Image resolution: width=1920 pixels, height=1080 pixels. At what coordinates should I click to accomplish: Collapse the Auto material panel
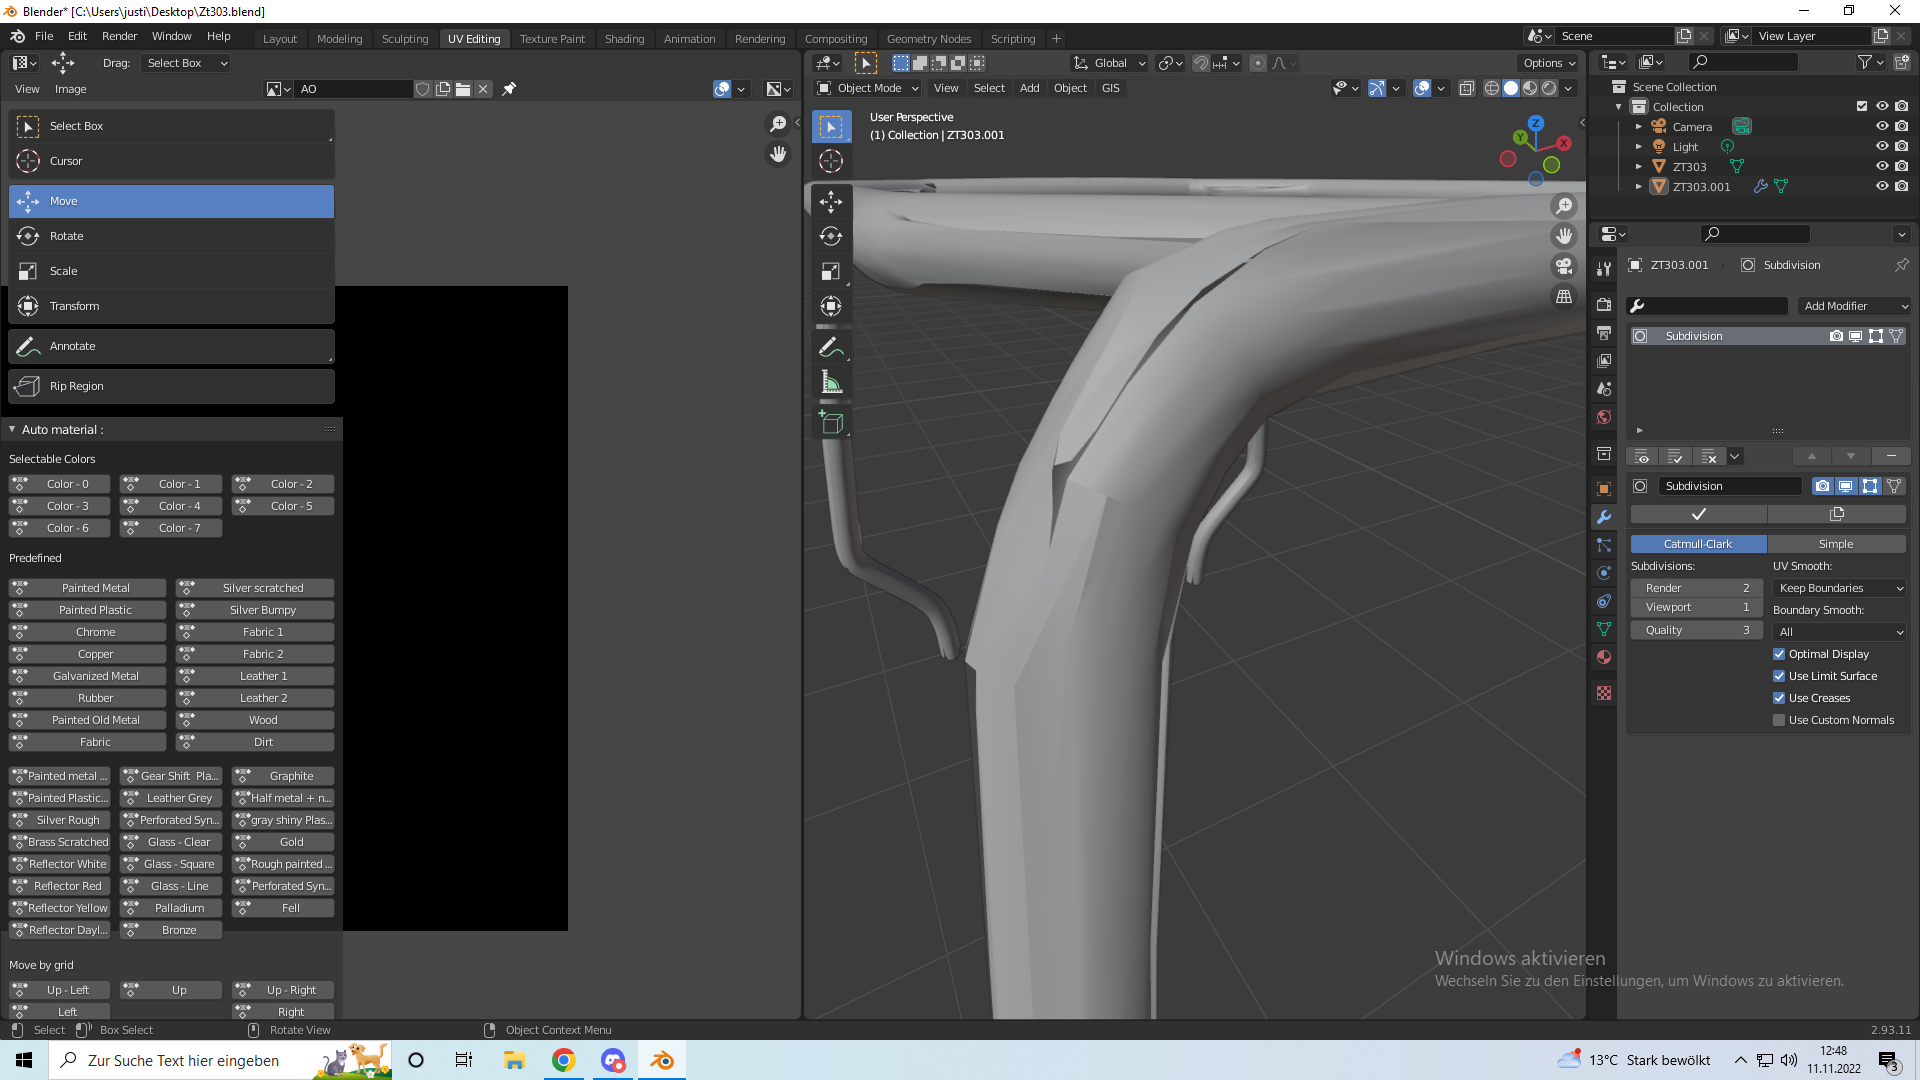[12, 429]
